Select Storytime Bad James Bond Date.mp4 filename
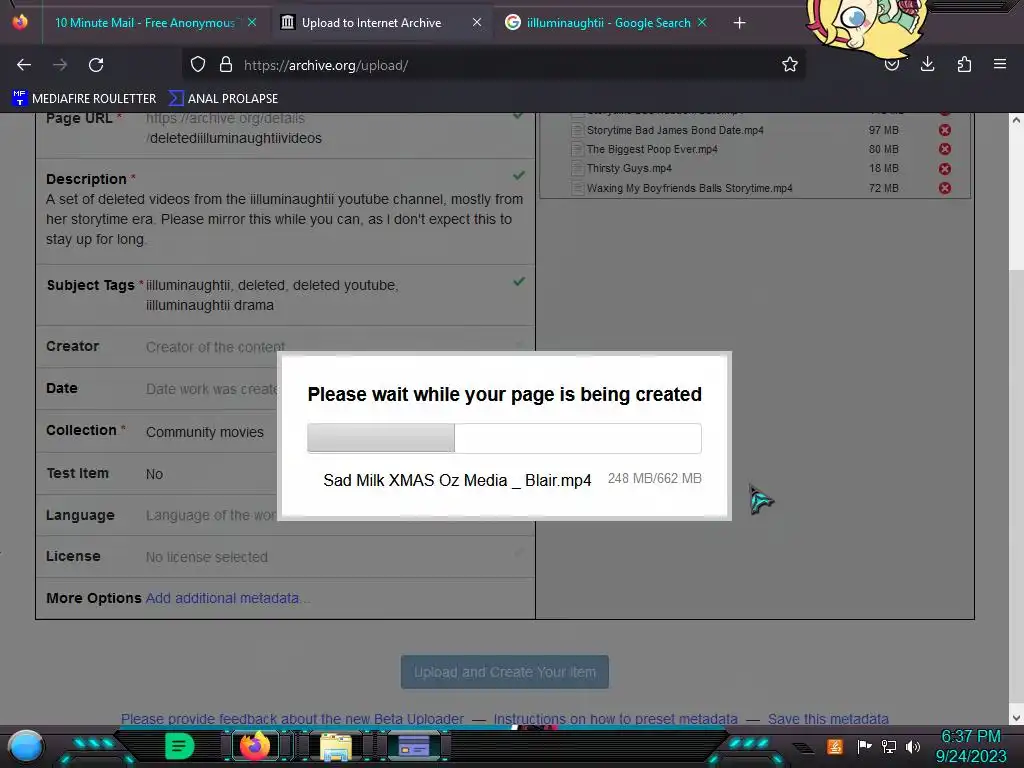 coord(675,130)
